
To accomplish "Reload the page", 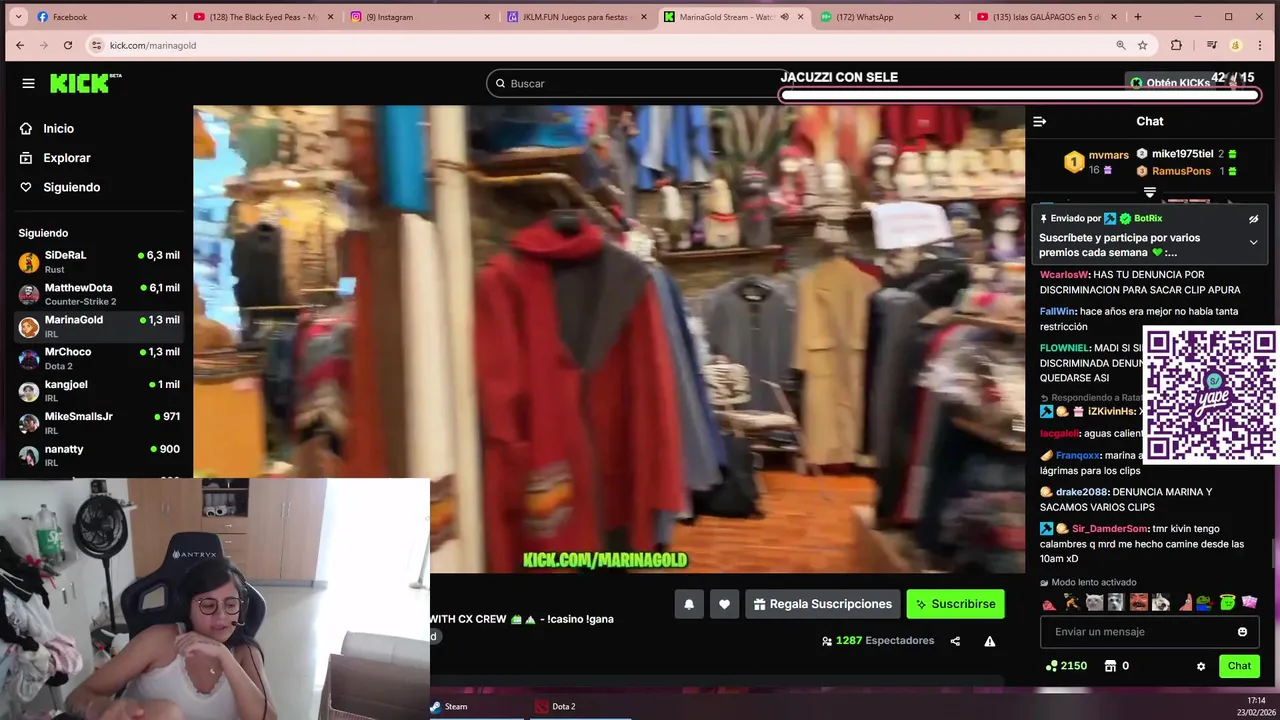I will pos(67,45).
